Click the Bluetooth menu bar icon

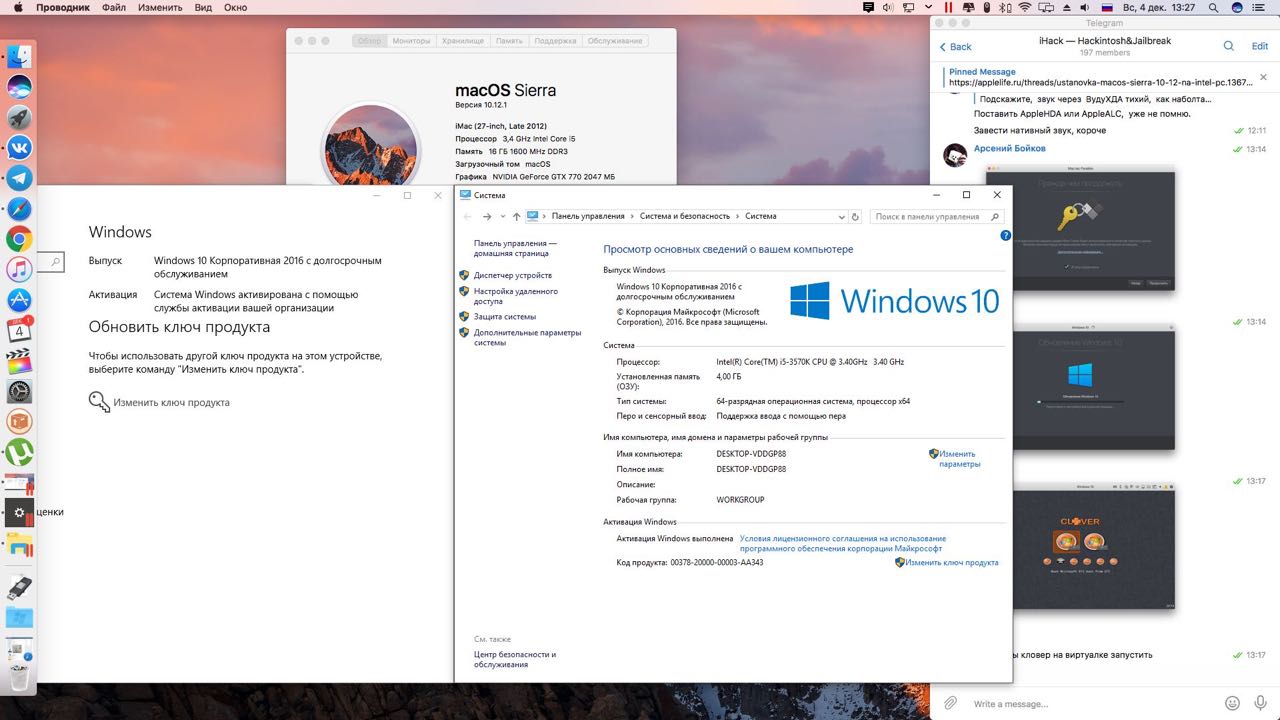click(x=1005, y=7)
